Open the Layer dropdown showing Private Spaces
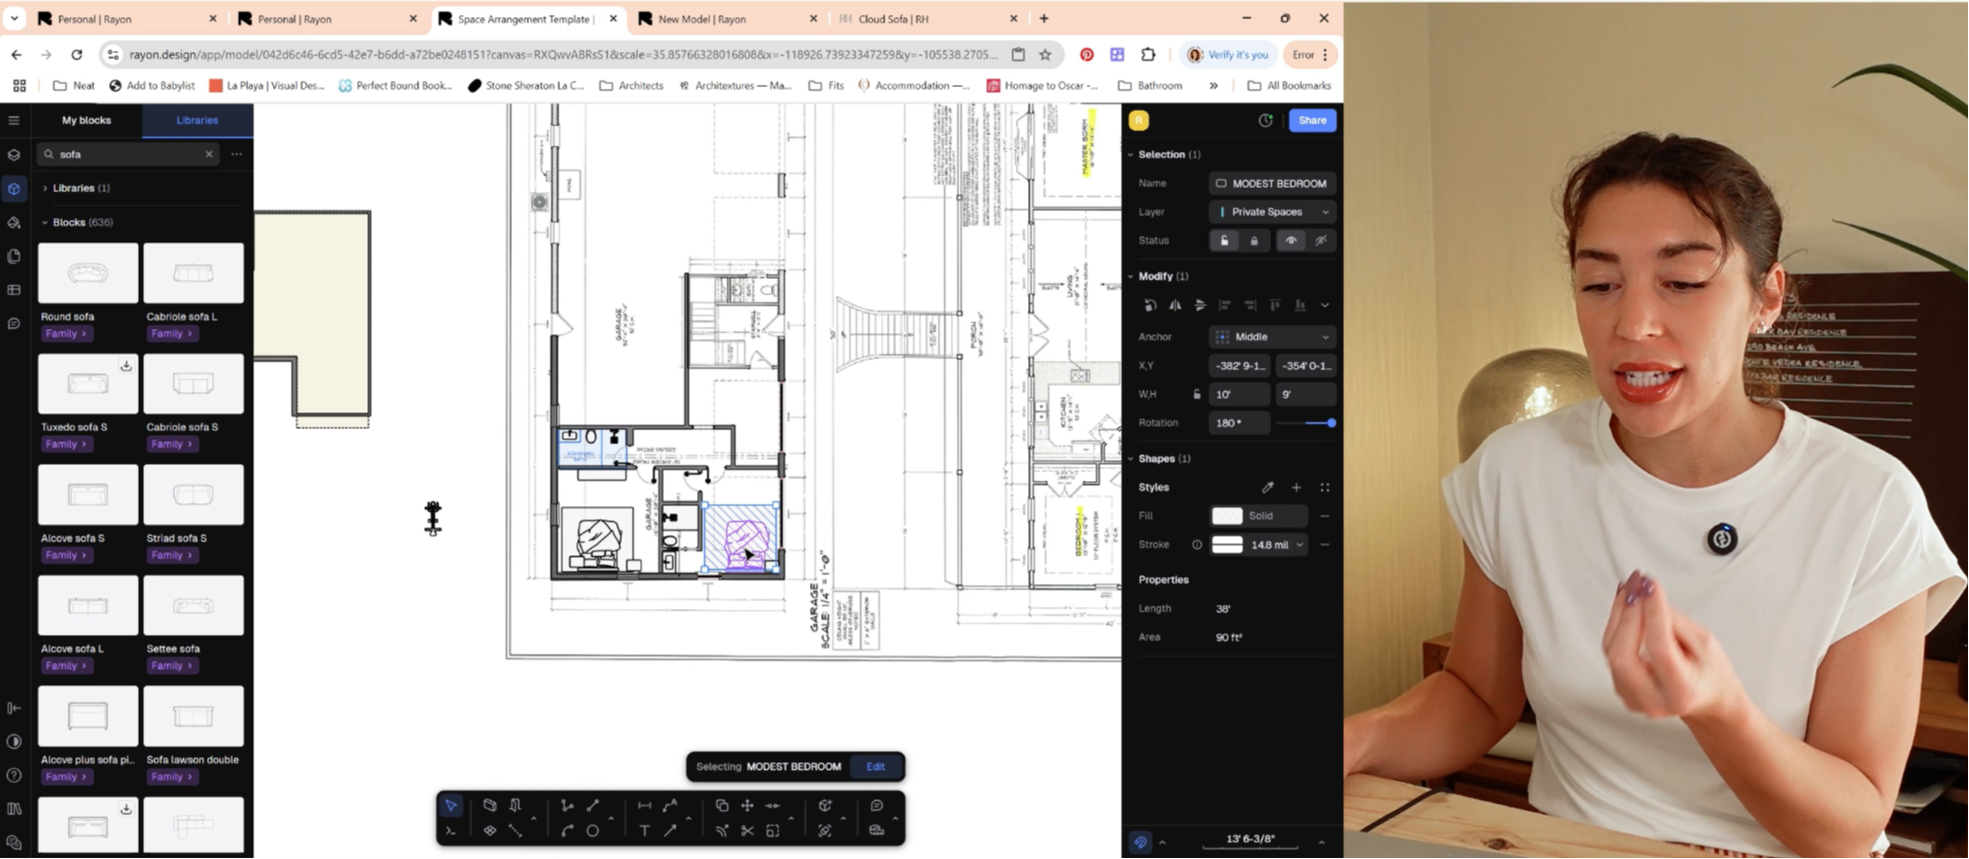The height and width of the screenshot is (859, 1969). tap(1272, 212)
